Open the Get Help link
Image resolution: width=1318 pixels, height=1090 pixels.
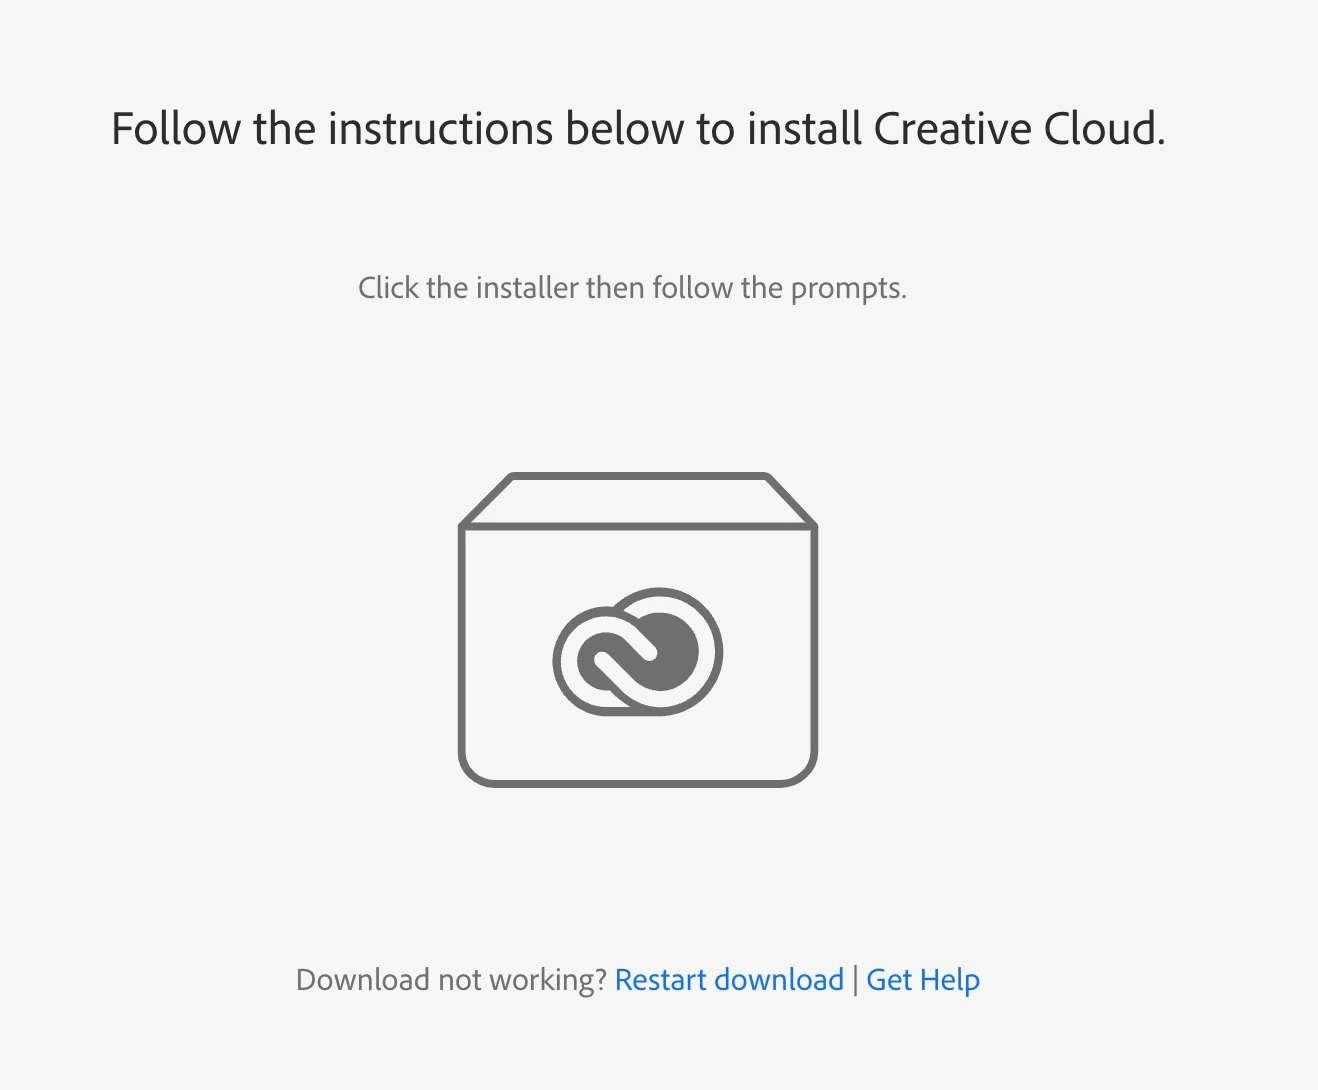pos(923,980)
